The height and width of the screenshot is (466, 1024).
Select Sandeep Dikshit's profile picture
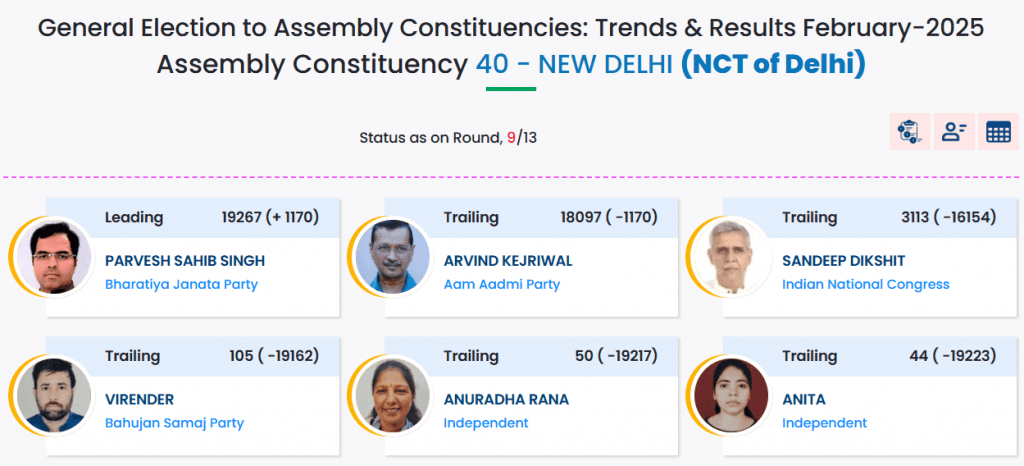[731, 257]
